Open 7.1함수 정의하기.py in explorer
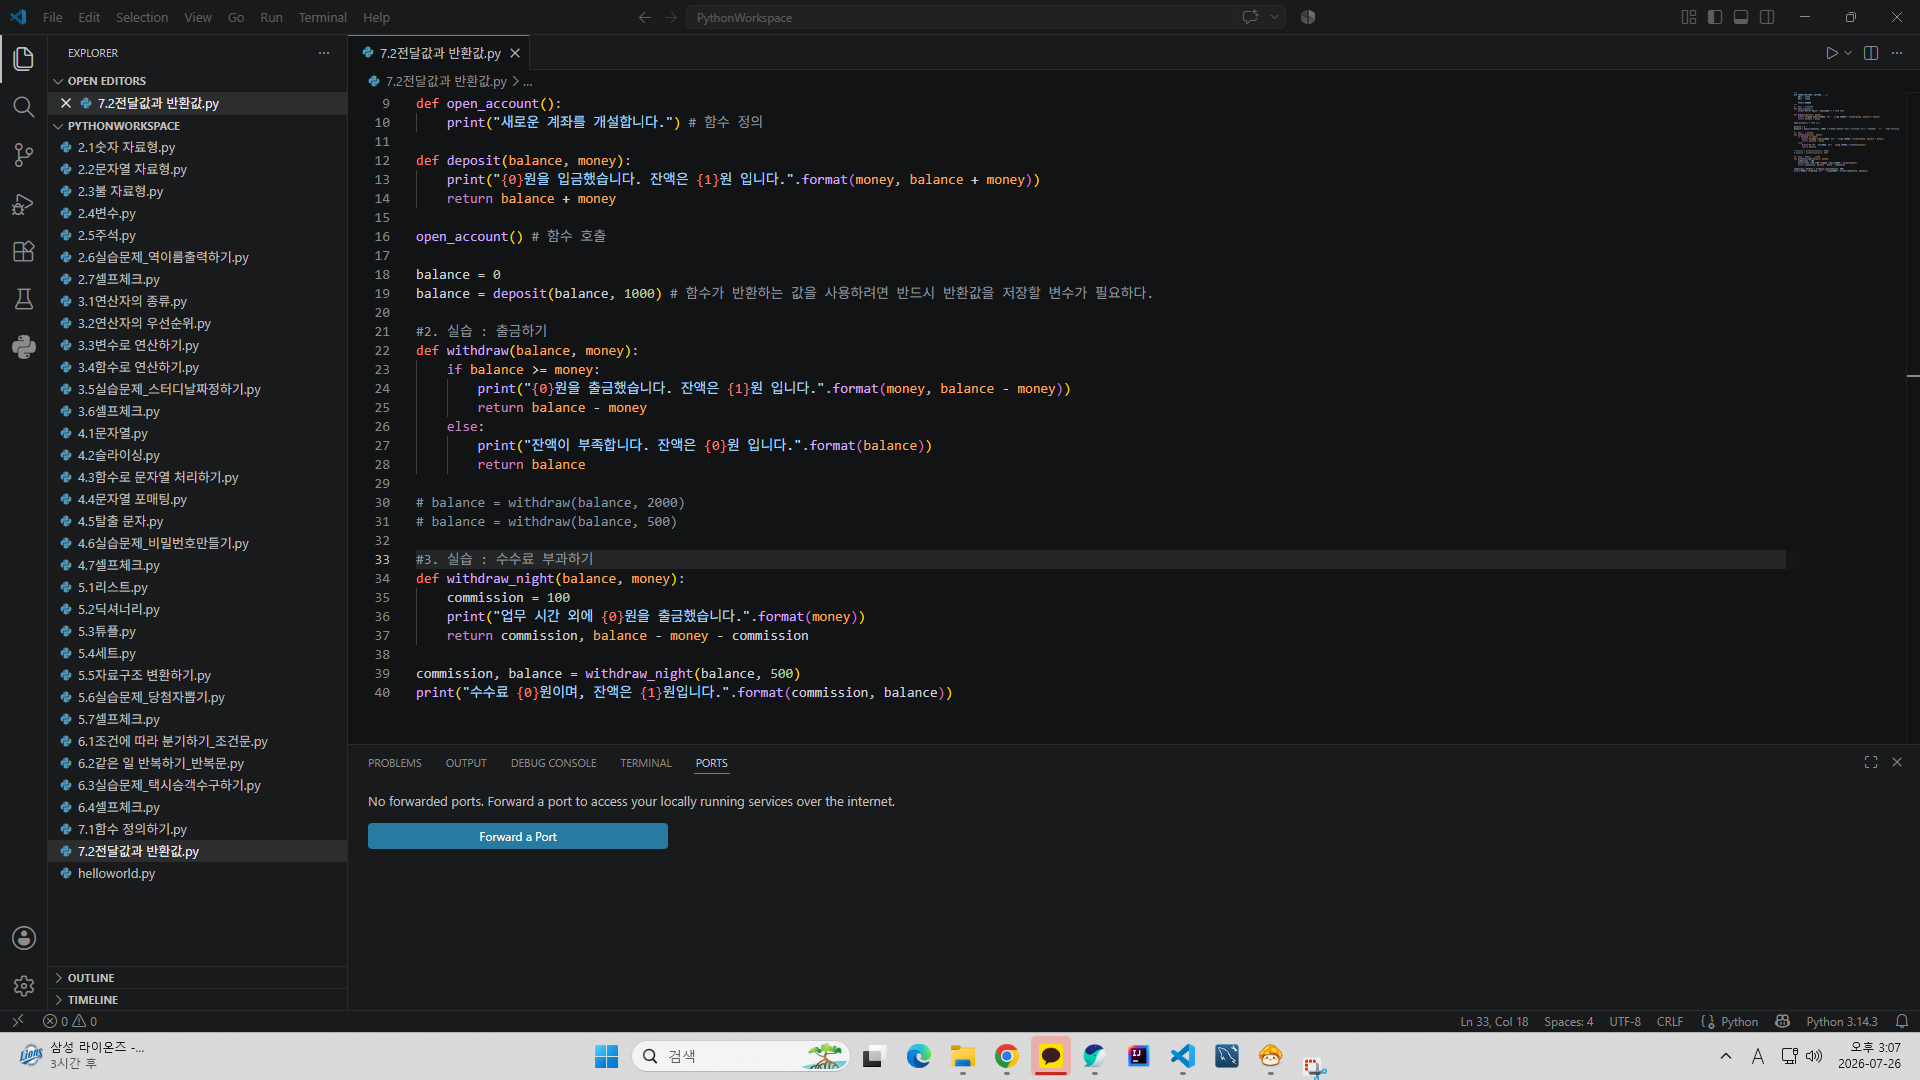Screen dimensions: 1920x1080 pos(198,829)
